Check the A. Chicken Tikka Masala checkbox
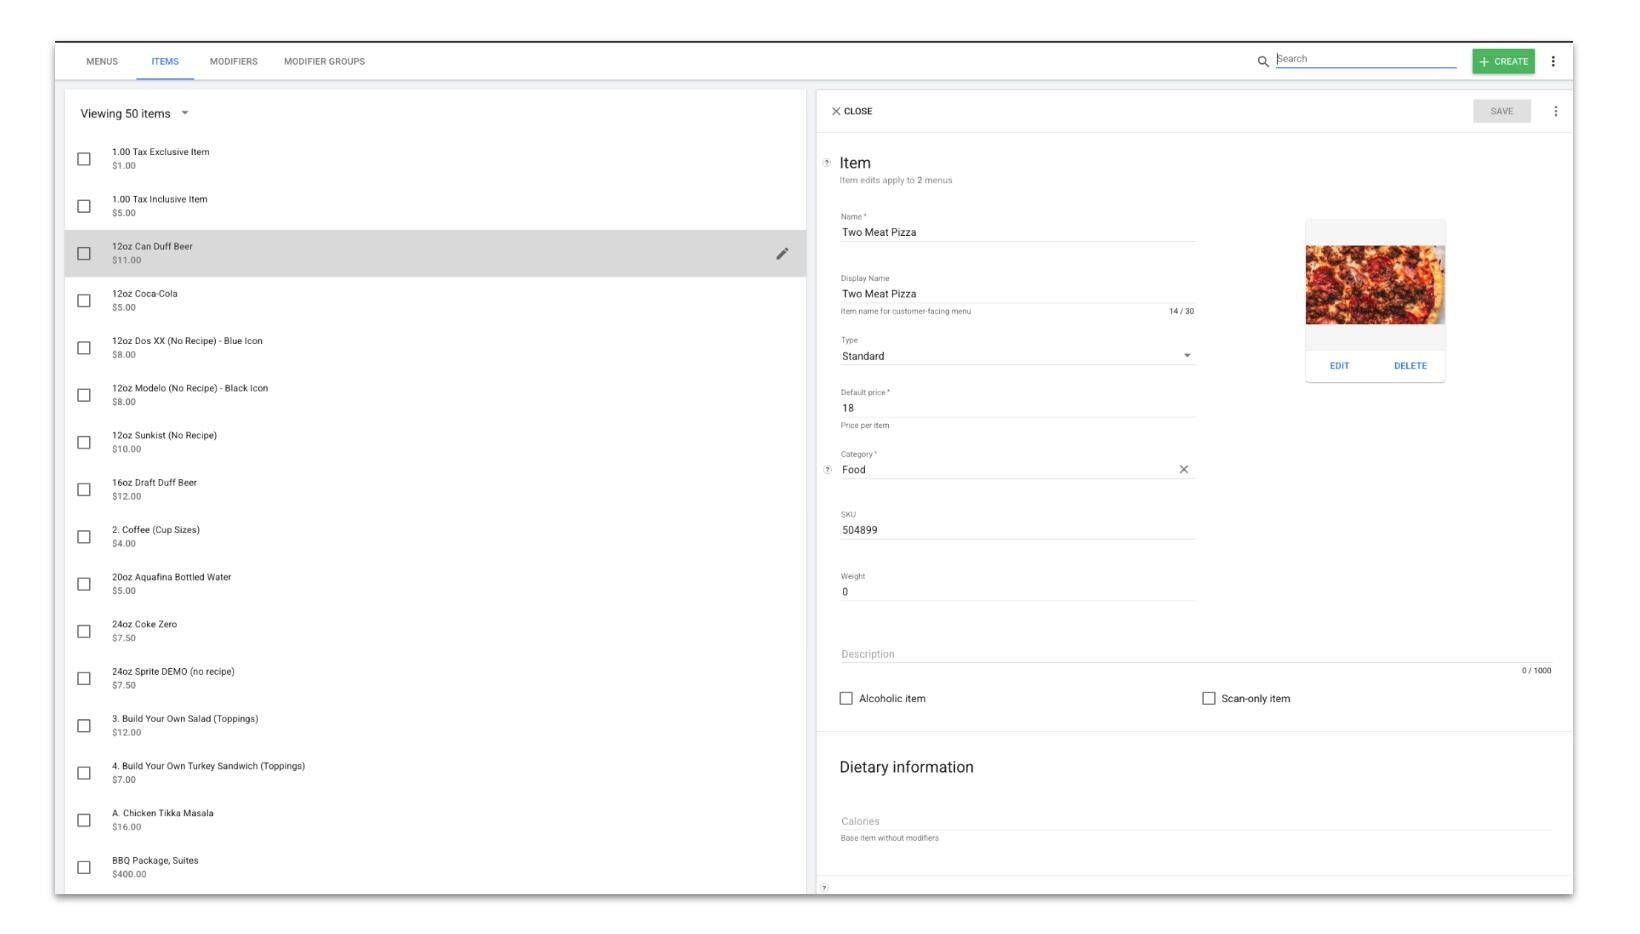Viewport: 1640px width, 934px height. [x=84, y=820]
